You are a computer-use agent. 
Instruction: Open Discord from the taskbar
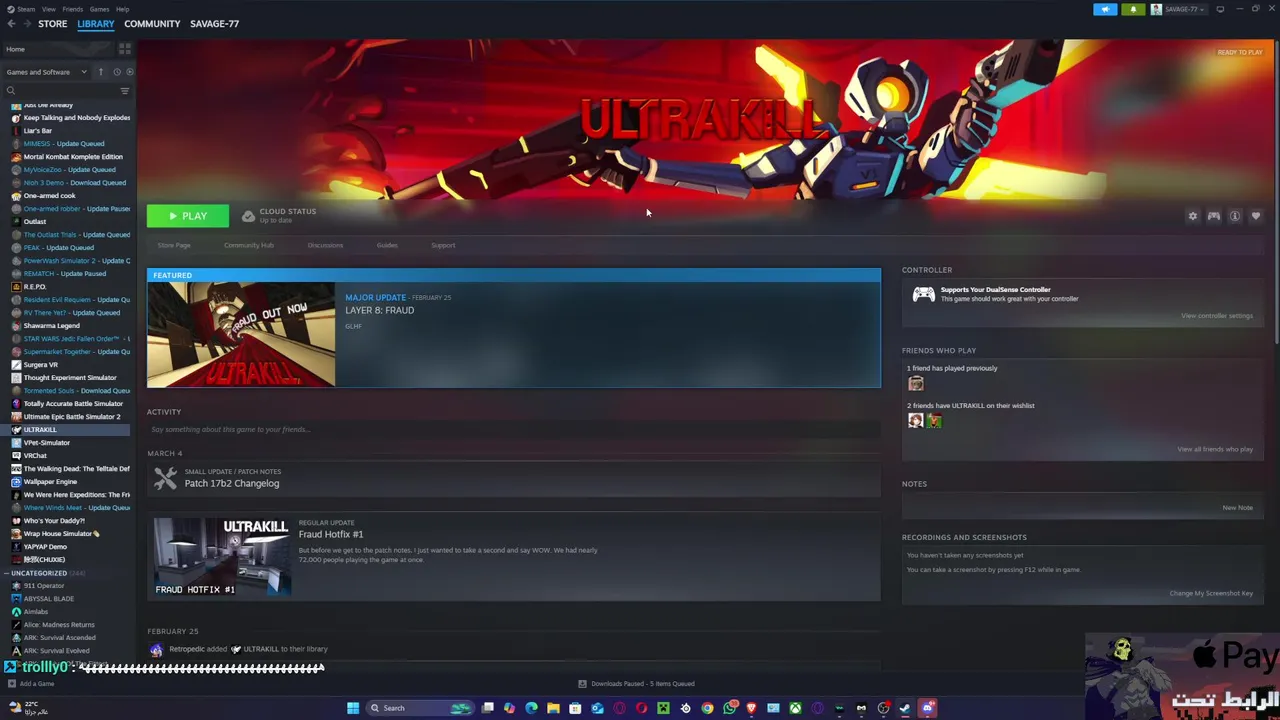927,708
